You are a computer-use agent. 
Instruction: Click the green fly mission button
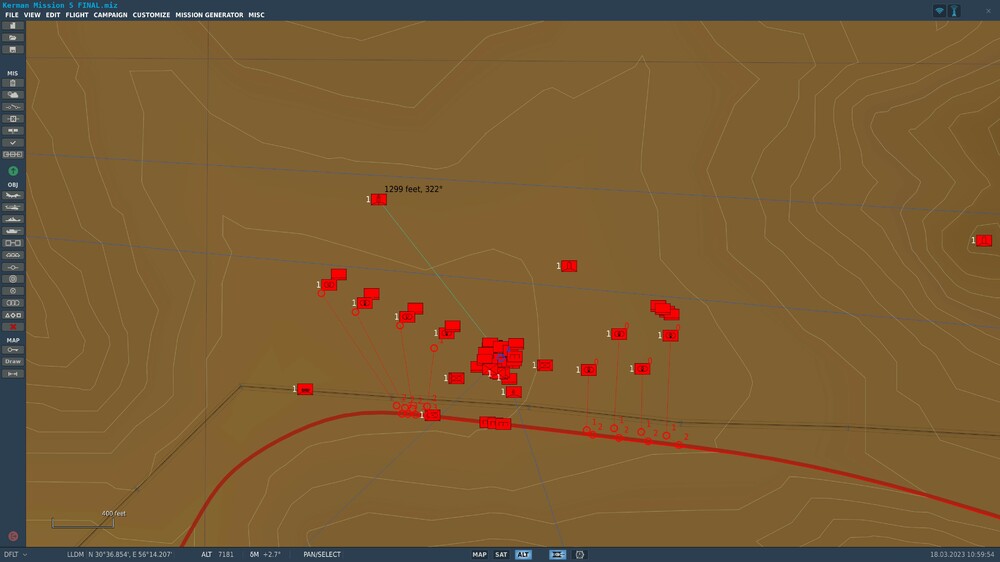click(13, 171)
